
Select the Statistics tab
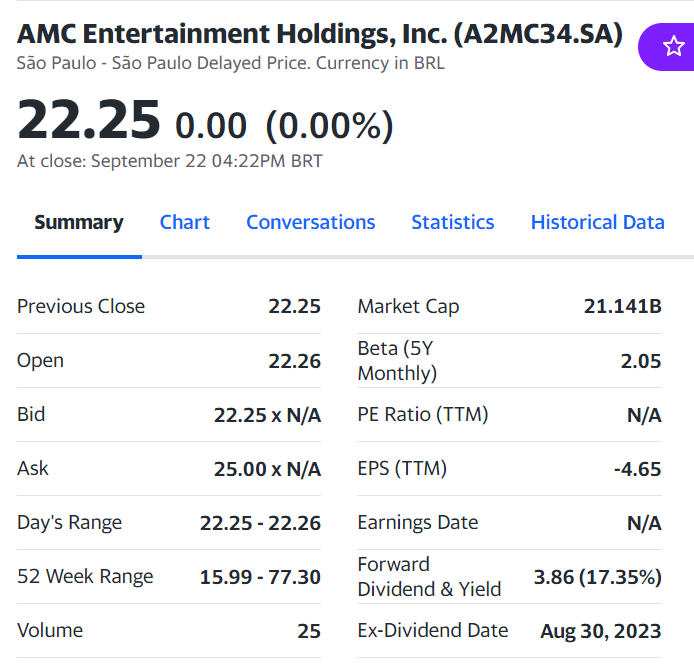pyautogui.click(x=453, y=222)
